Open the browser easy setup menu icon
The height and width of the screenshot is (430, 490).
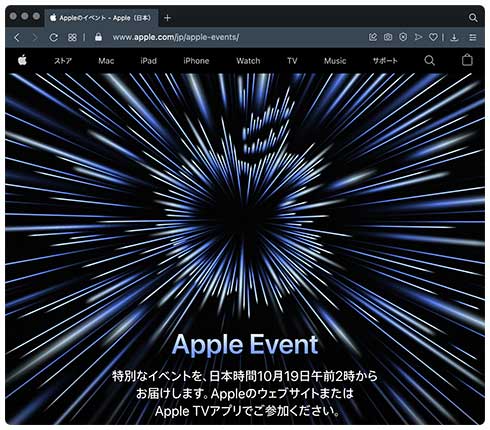pos(472,37)
